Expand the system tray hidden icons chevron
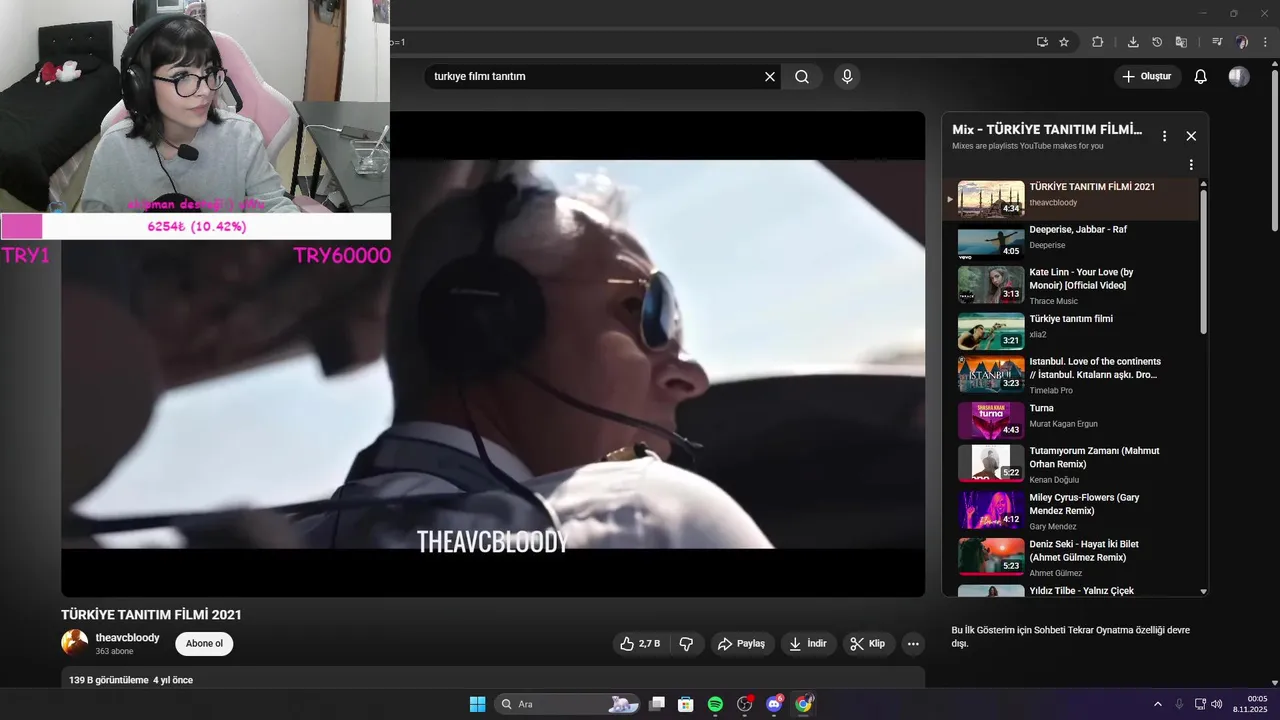Viewport: 1280px width, 720px height. [1158, 704]
